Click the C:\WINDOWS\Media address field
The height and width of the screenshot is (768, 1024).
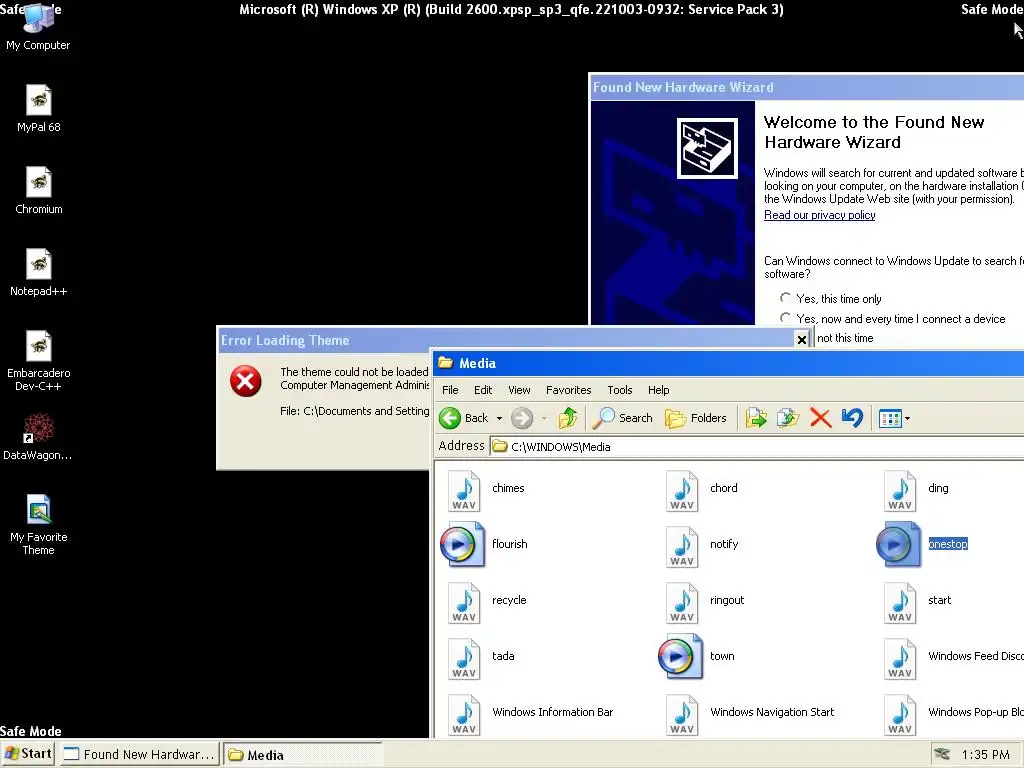(758, 447)
